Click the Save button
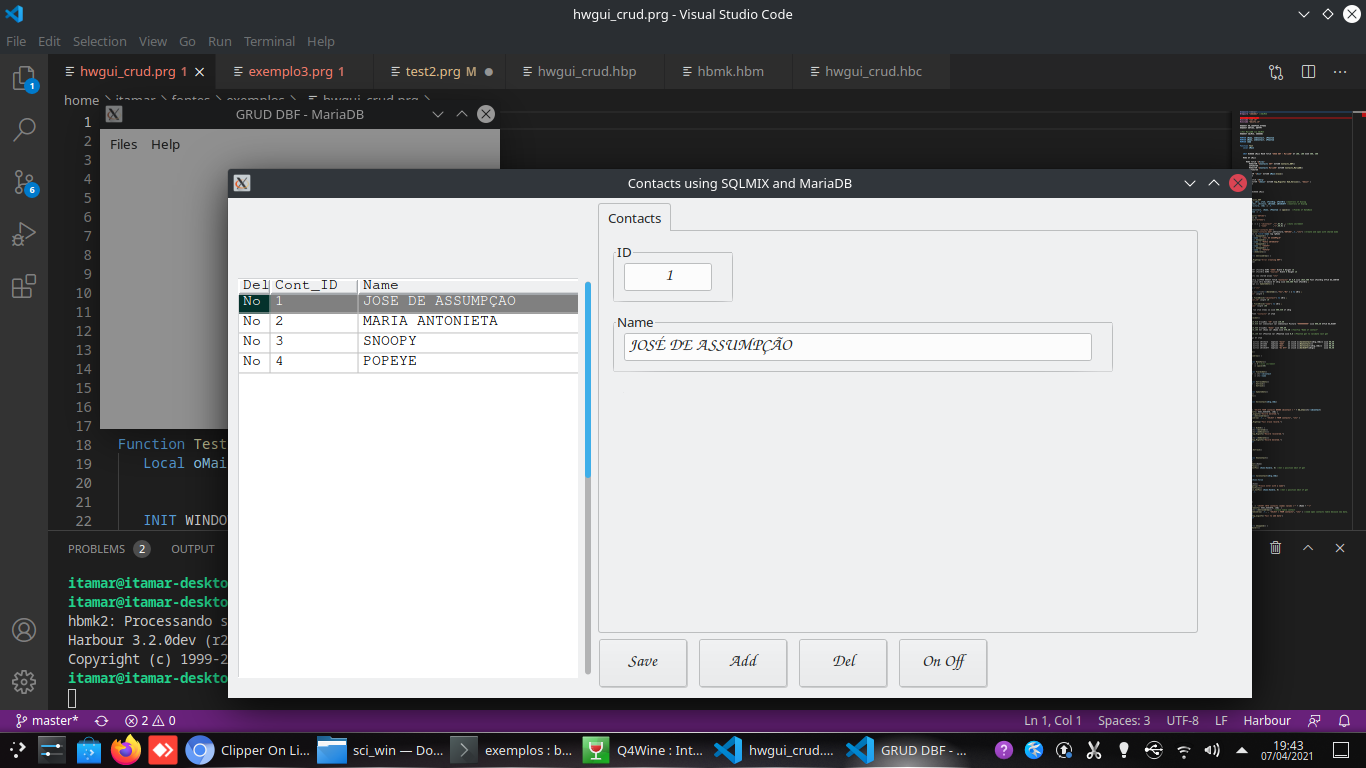Image resolution: width=1366 pixels, height=768 pixels. point(643,662)
